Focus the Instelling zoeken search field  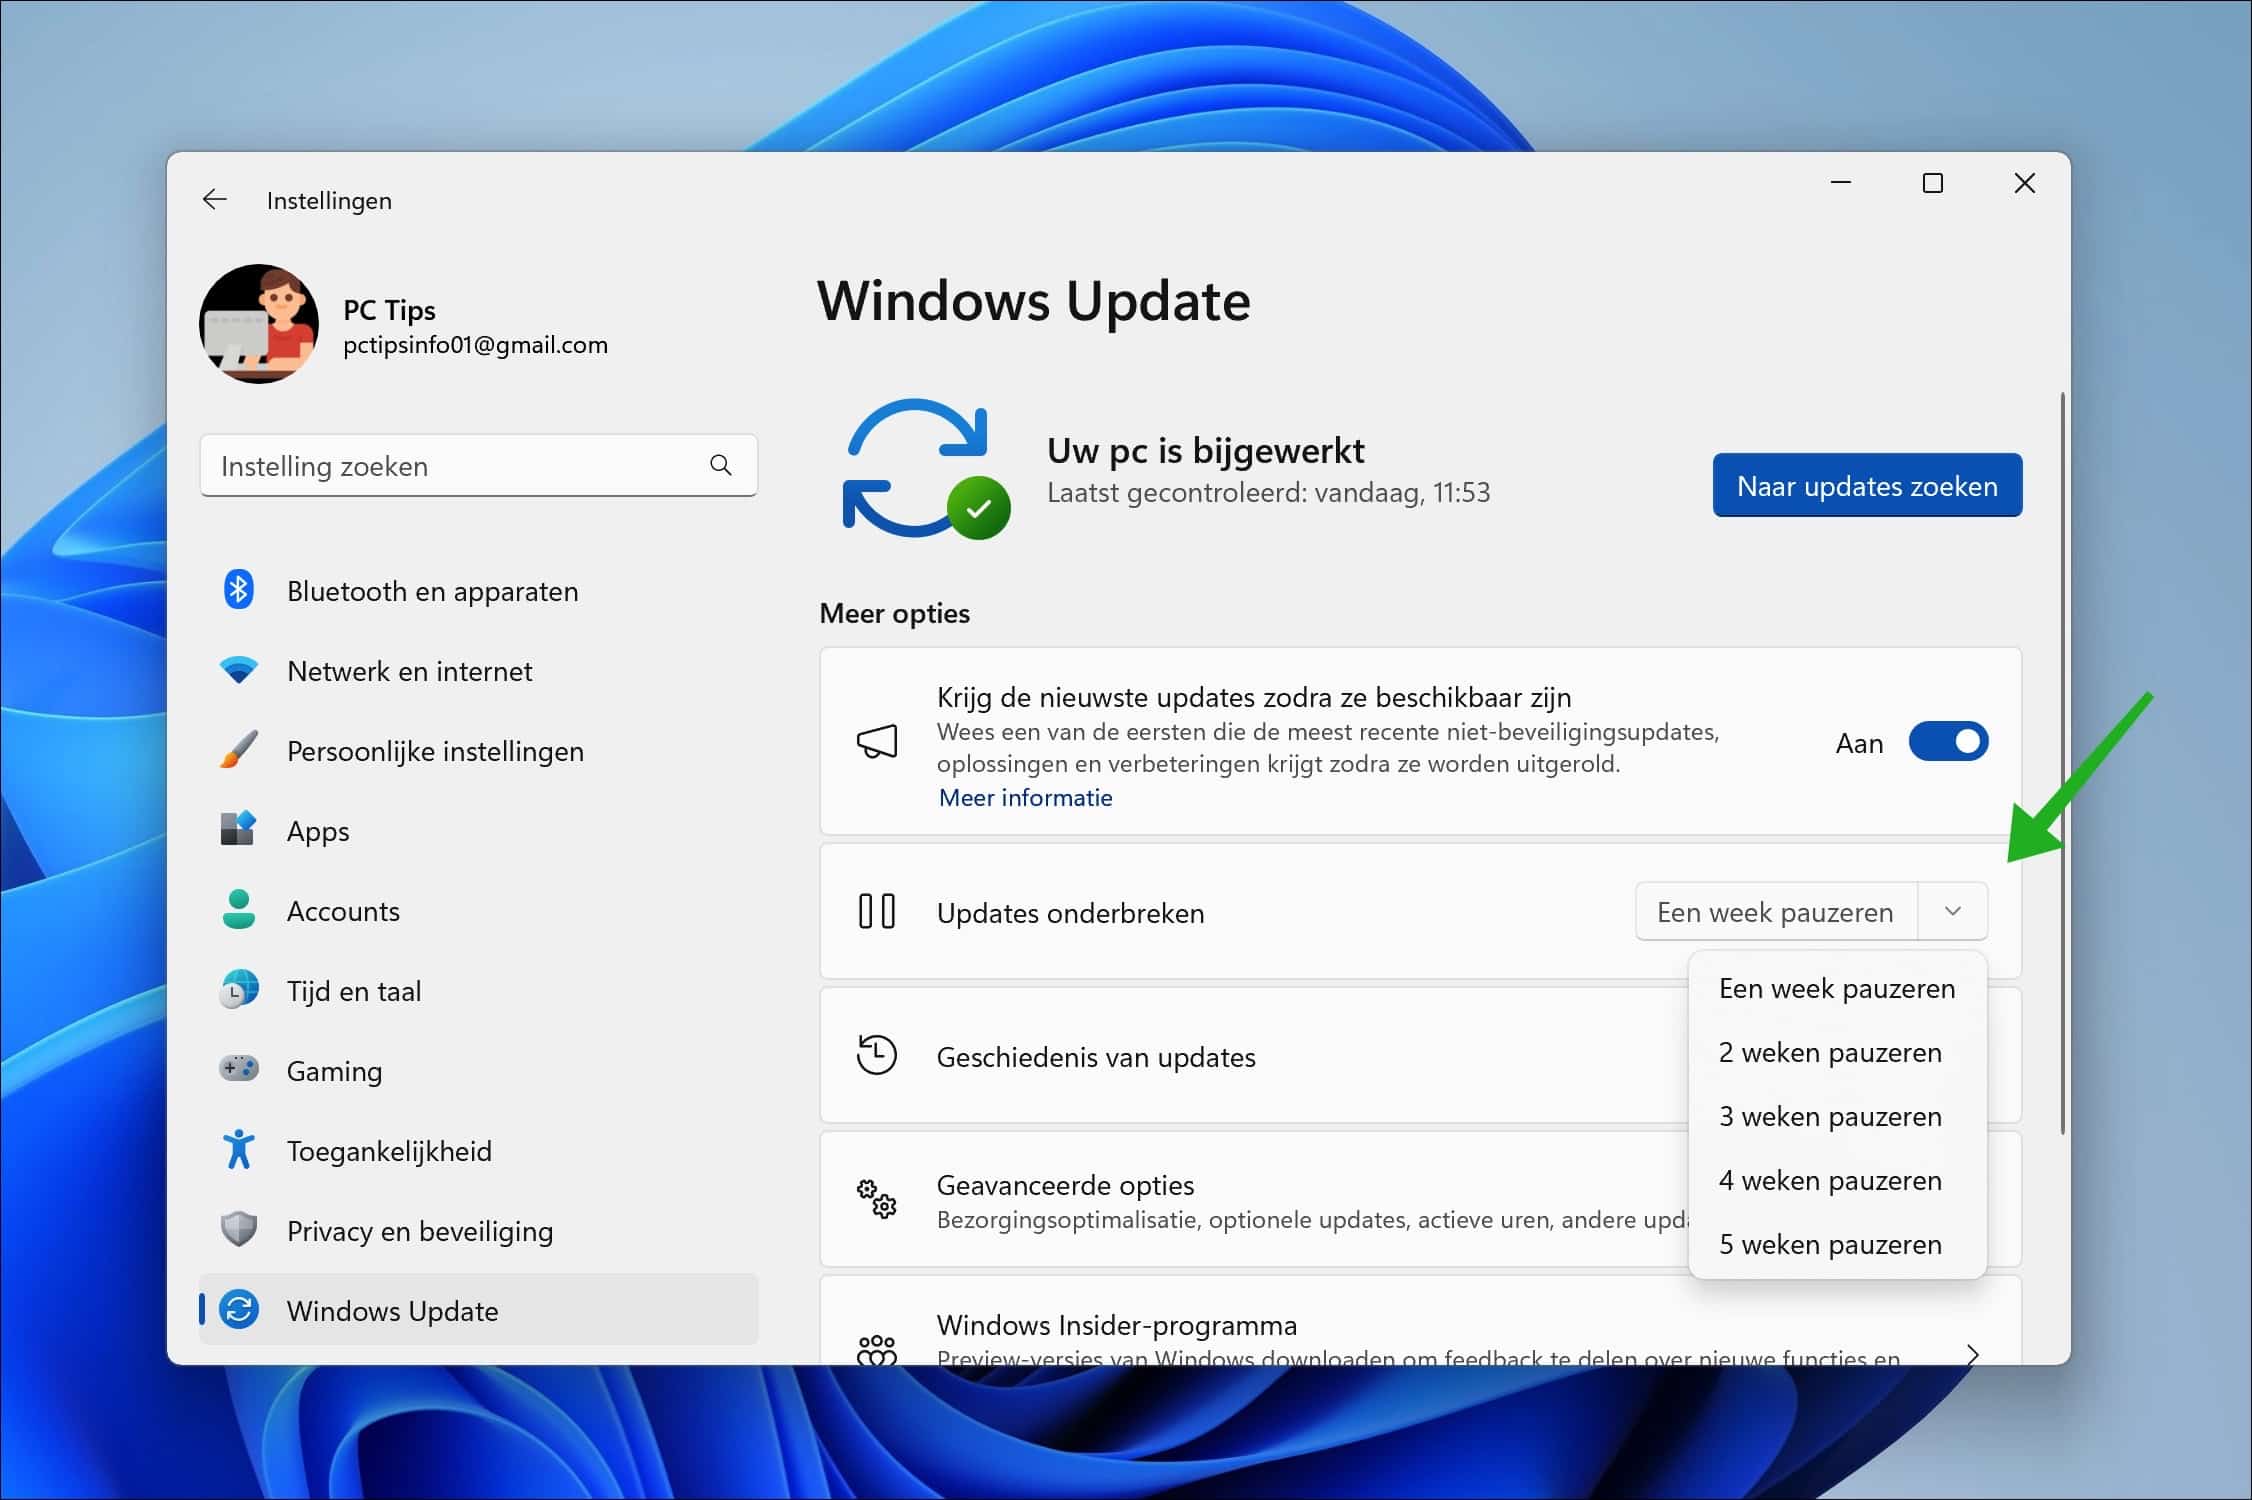pos(478,465)
